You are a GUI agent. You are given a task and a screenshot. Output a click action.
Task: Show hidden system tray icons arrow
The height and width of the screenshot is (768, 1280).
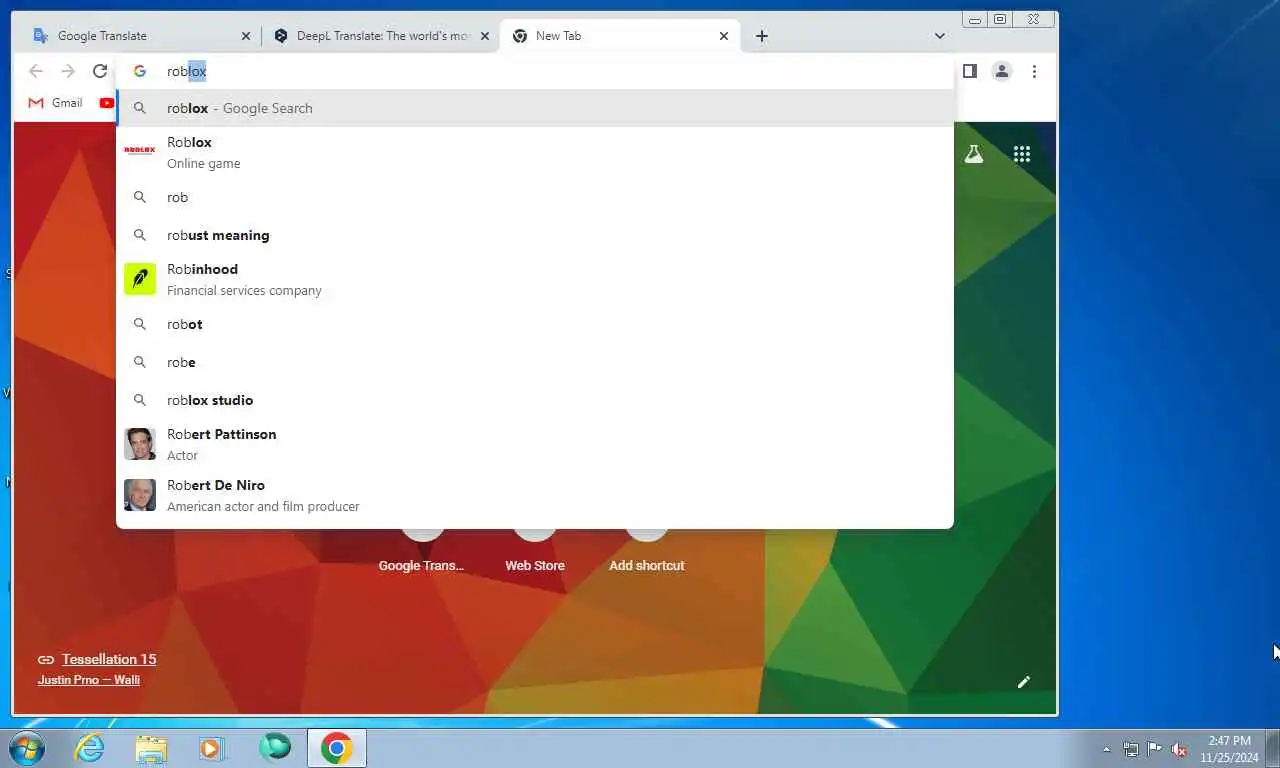click(1106, 749)
